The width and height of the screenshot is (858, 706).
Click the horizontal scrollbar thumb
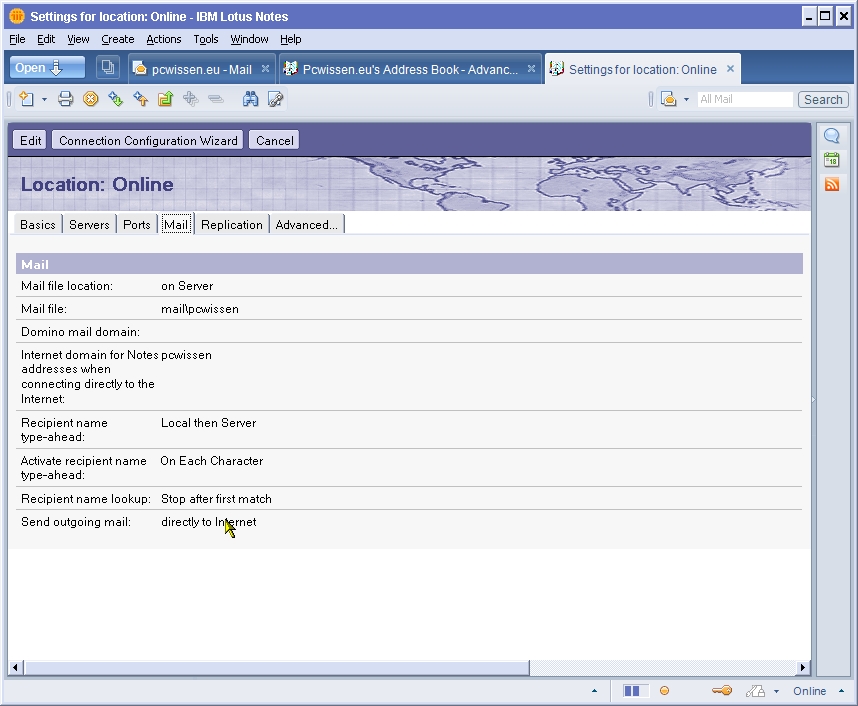point(276,667)
